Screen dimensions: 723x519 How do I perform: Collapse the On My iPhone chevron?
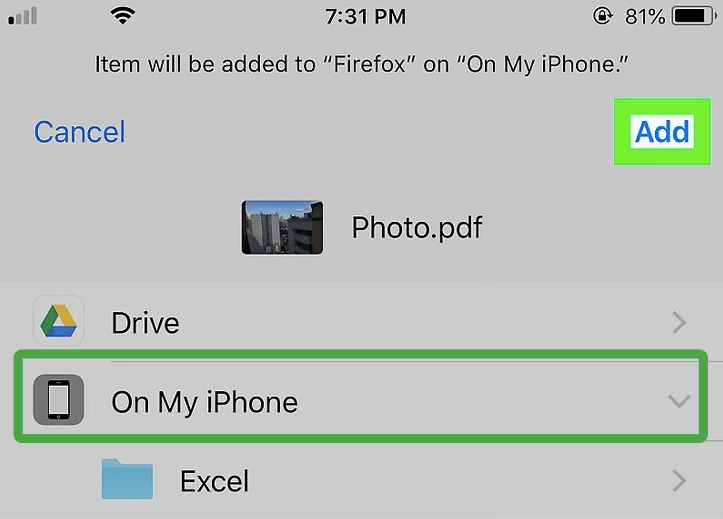679,401
